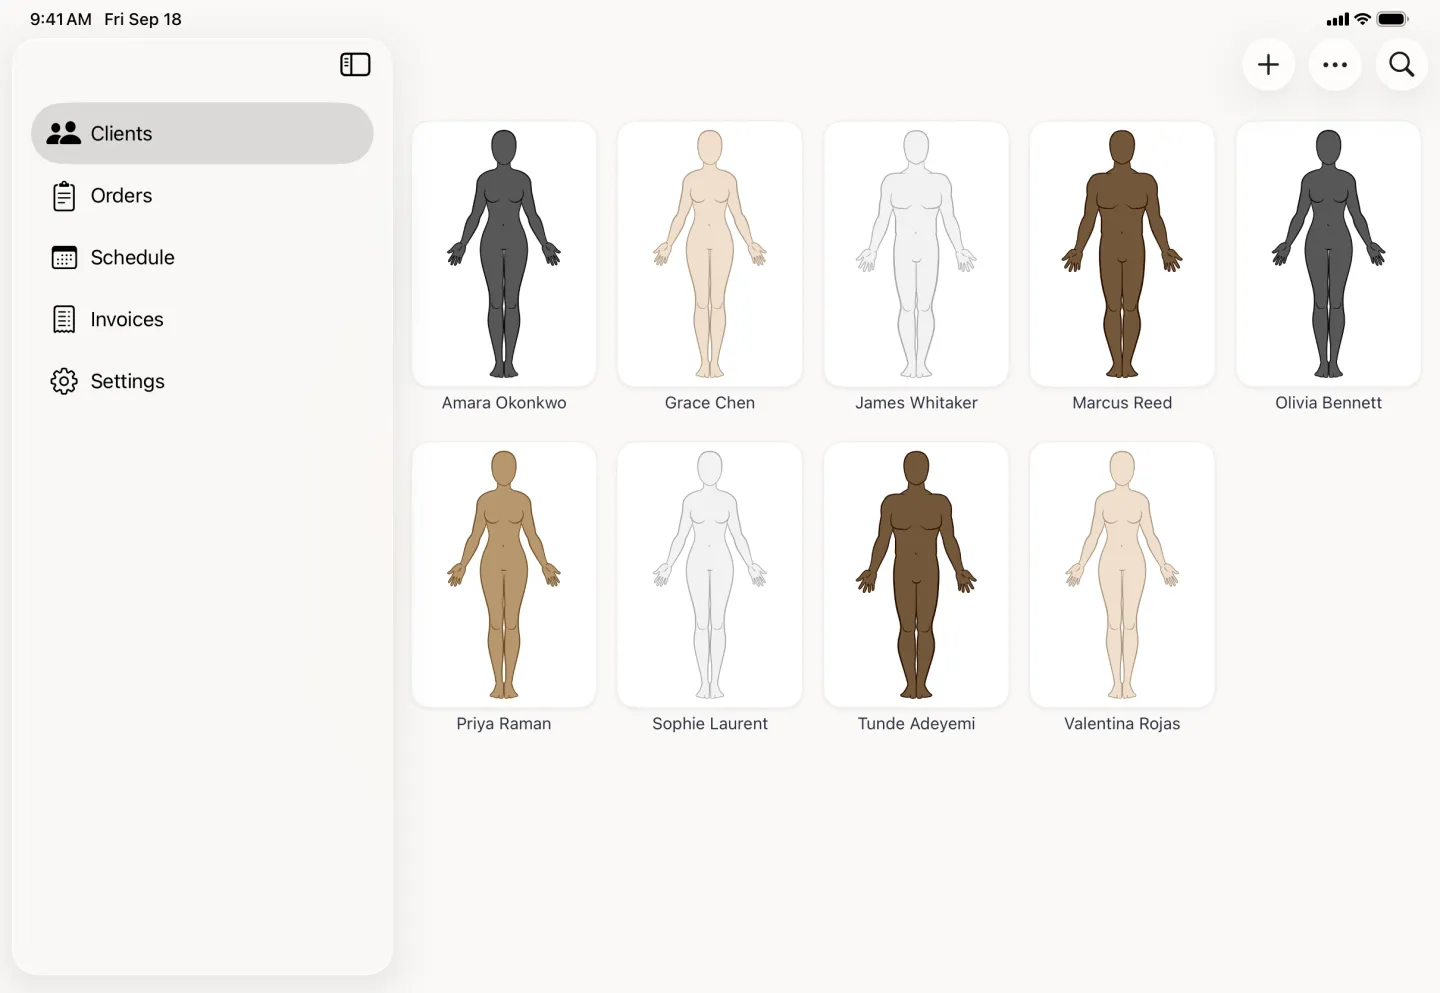Toggle the sidebar panel icon

point(355,65)
